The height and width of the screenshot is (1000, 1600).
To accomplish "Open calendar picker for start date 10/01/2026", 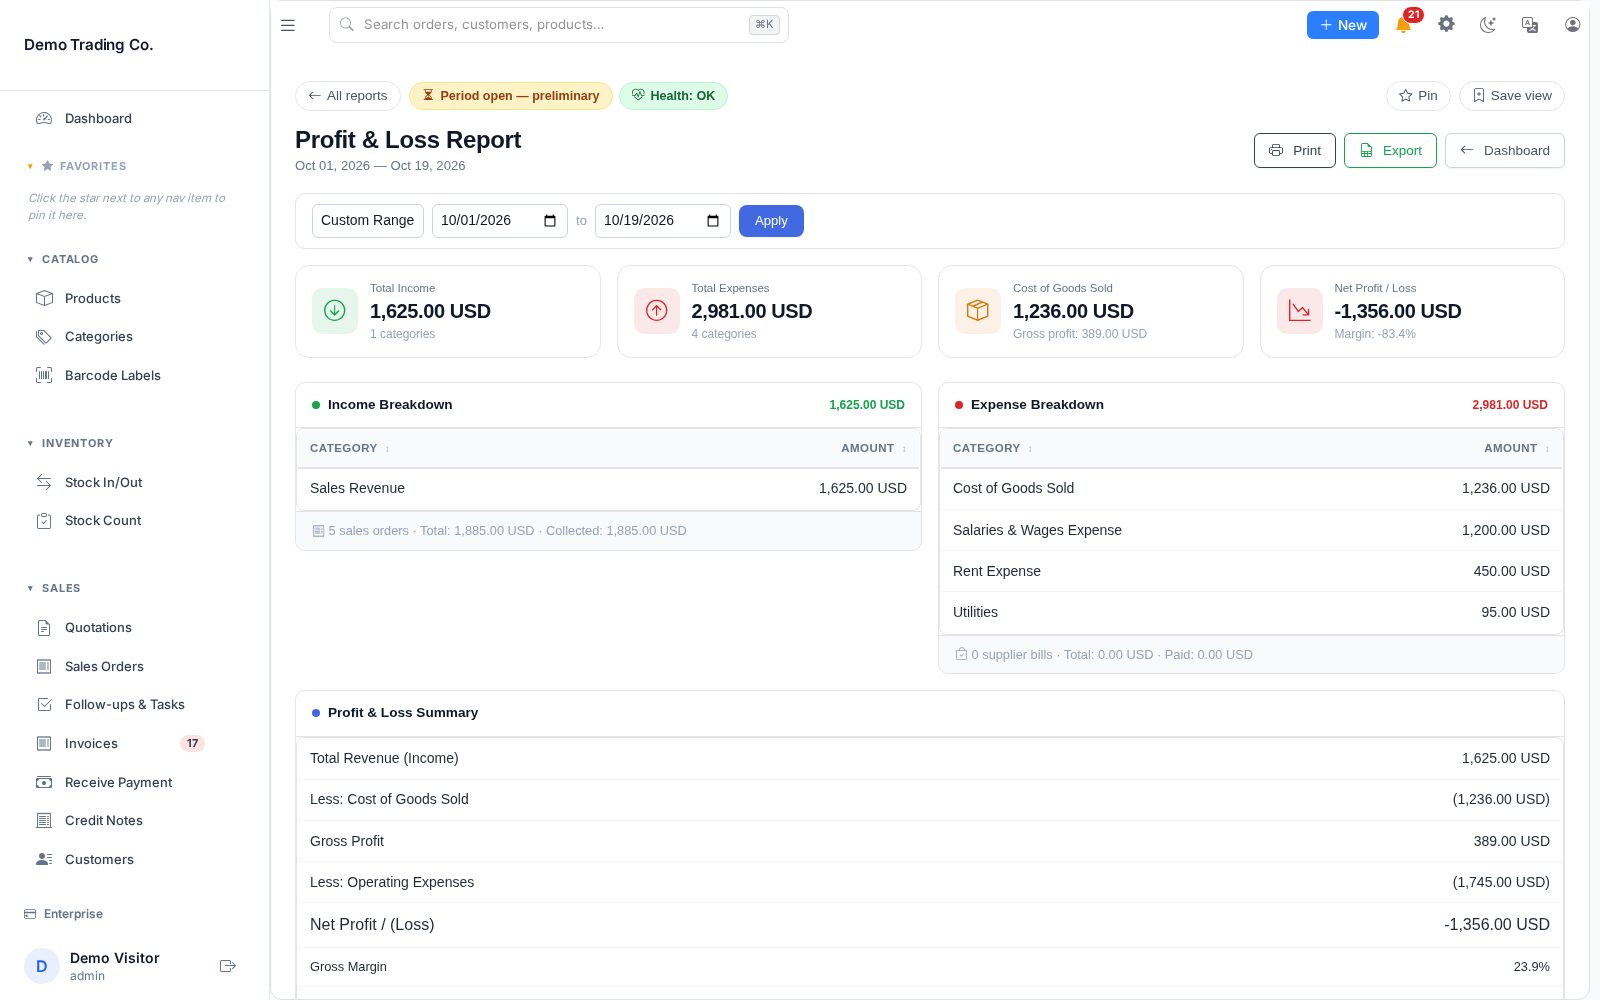I will click(x=549, y=221).
